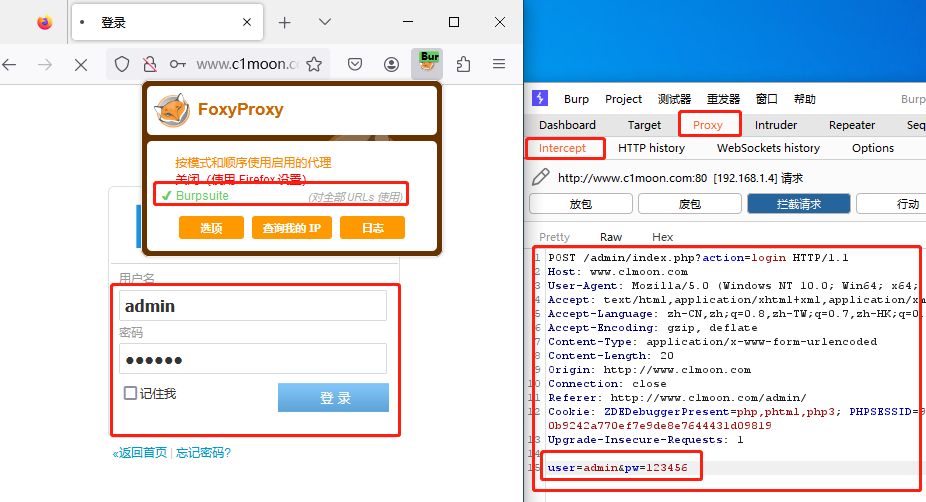Expand the list all tabs chevron

pos(325,22)
